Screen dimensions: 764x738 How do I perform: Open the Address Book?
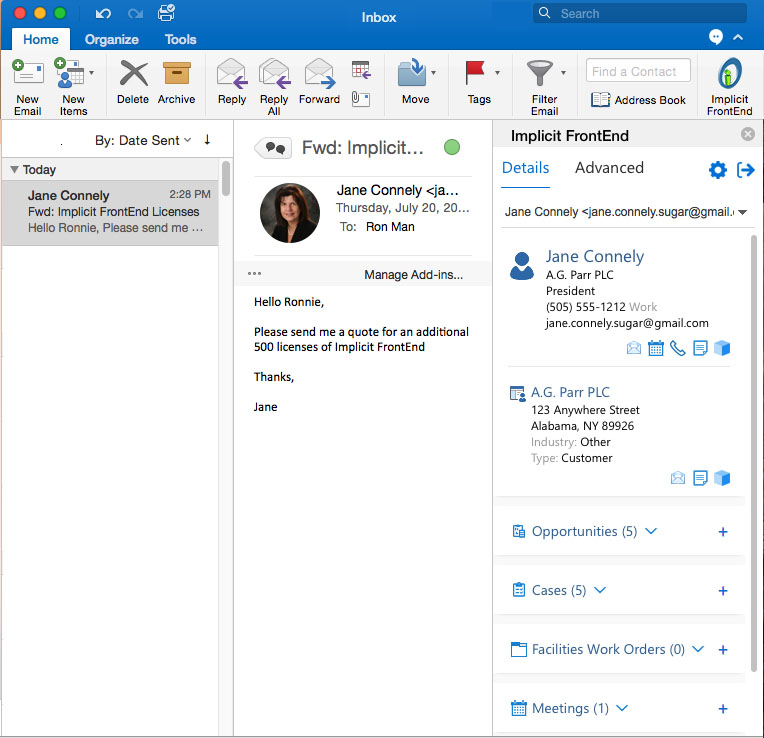639,100
